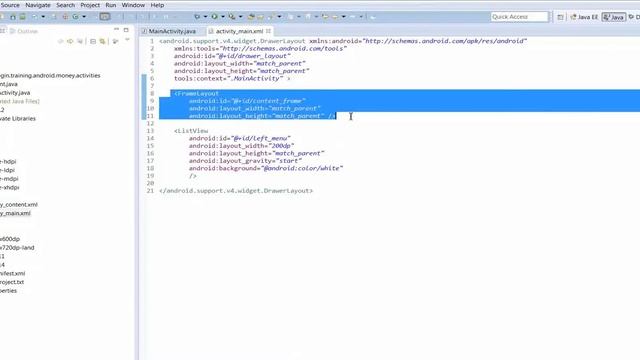
Task: Open the Navigate menu
Action: 38,5
